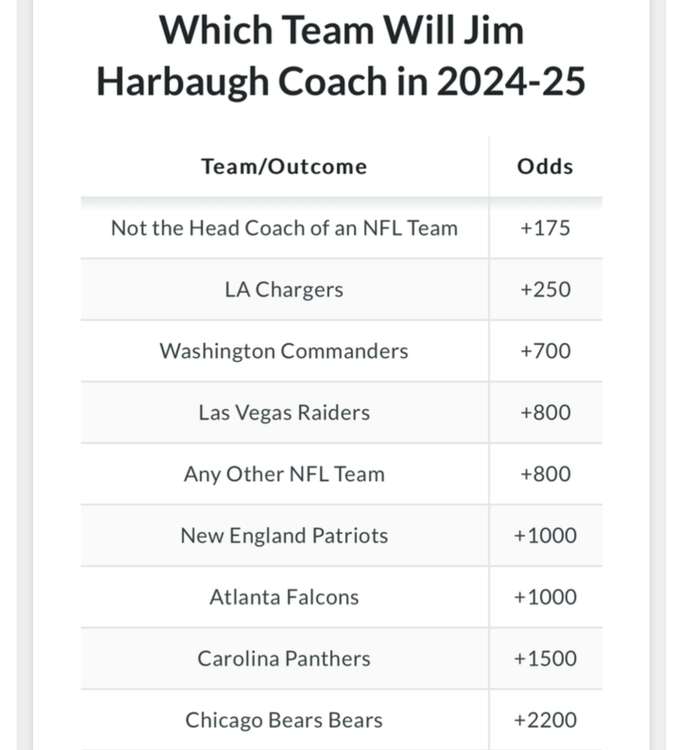
Task: Click the +700 odds value
Action: point(545,351)
